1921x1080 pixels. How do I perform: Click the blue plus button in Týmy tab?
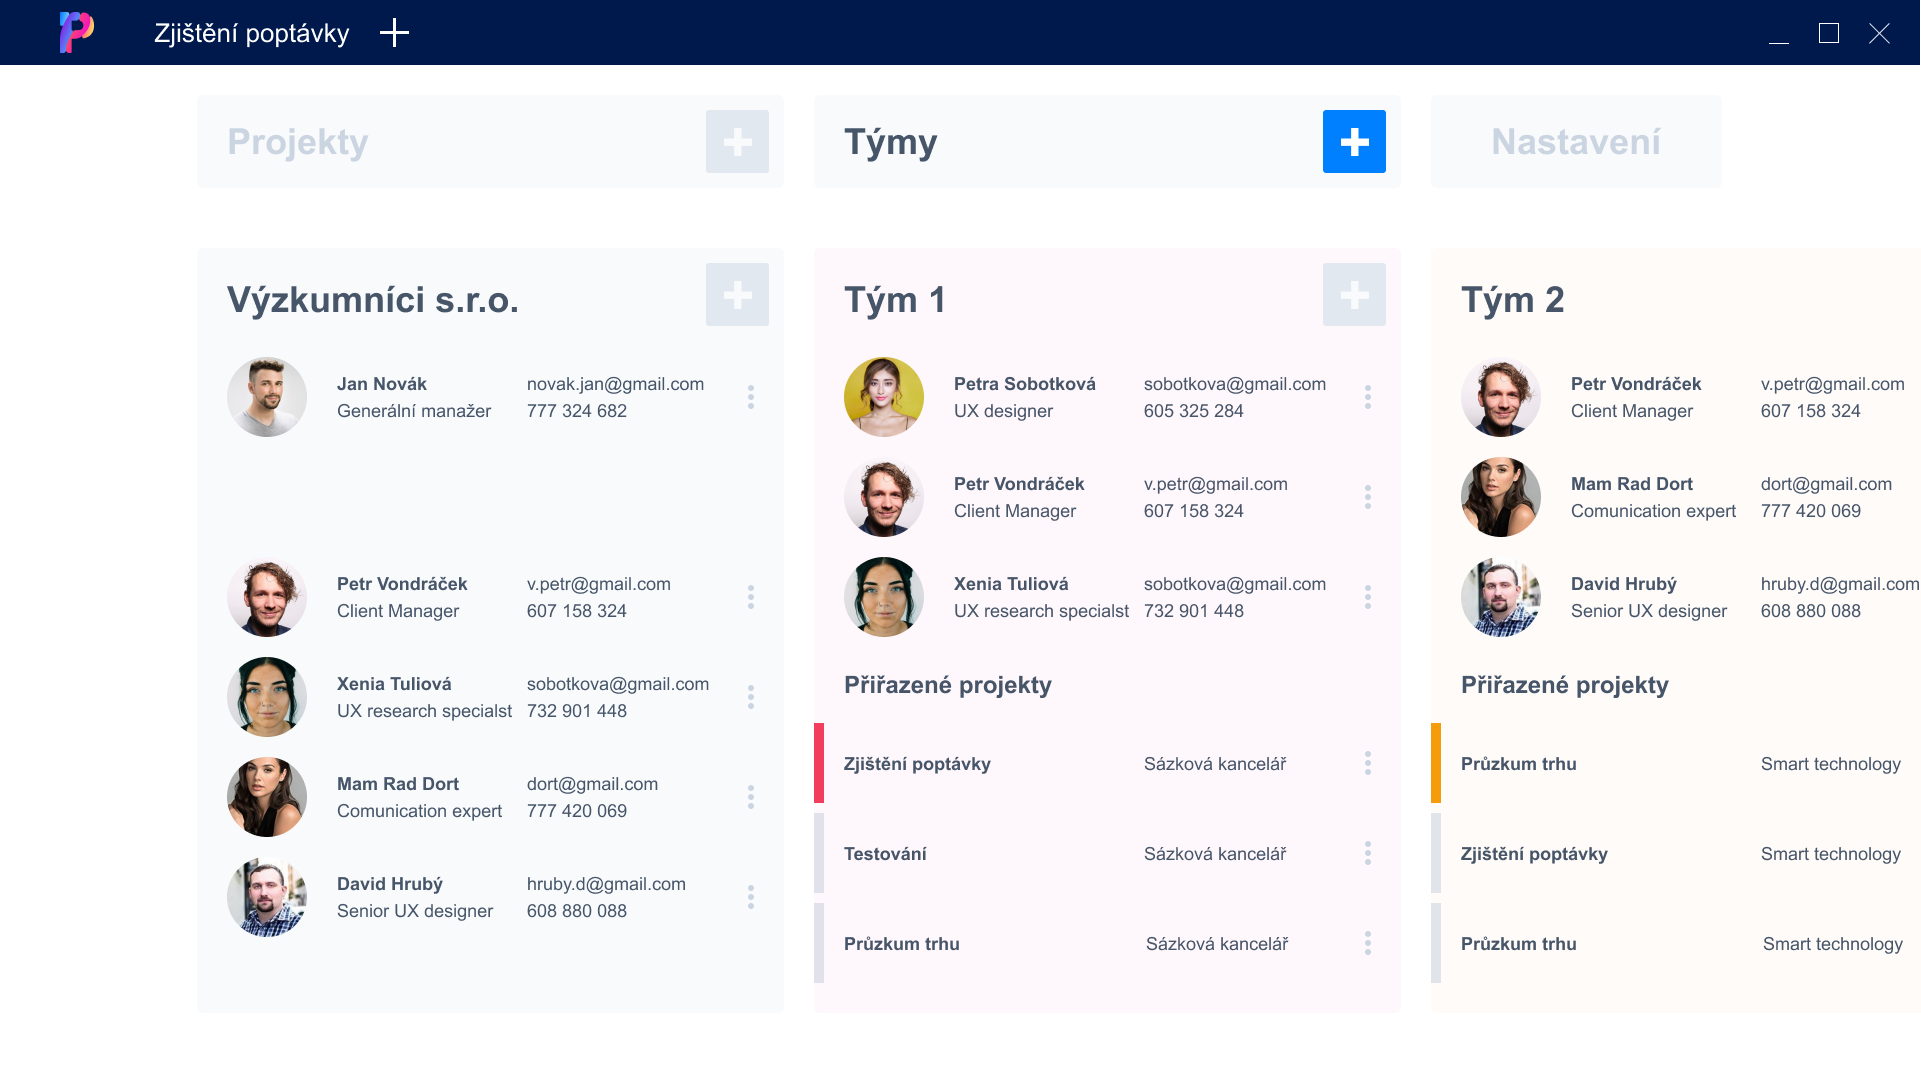click(1354, 142)
